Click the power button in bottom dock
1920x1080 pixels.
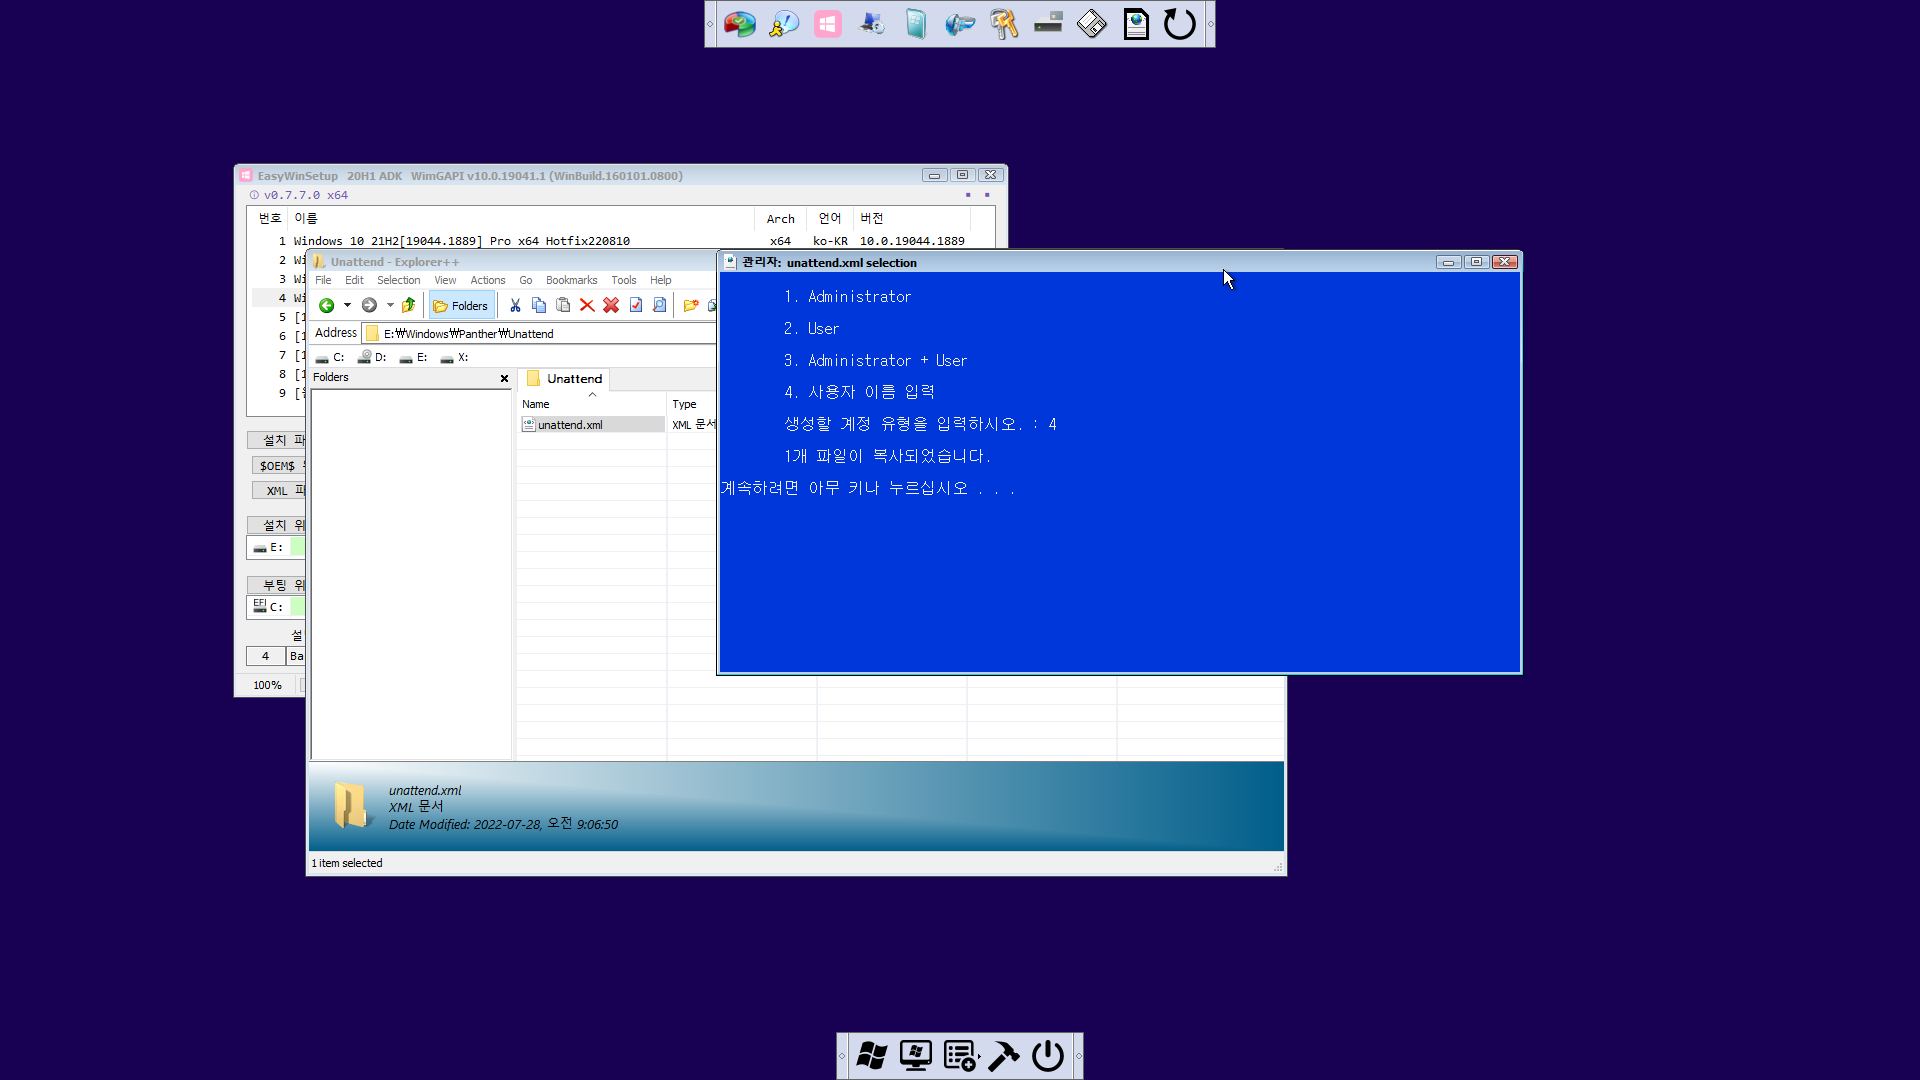pyautogui.click(x=1048, y=1056)
